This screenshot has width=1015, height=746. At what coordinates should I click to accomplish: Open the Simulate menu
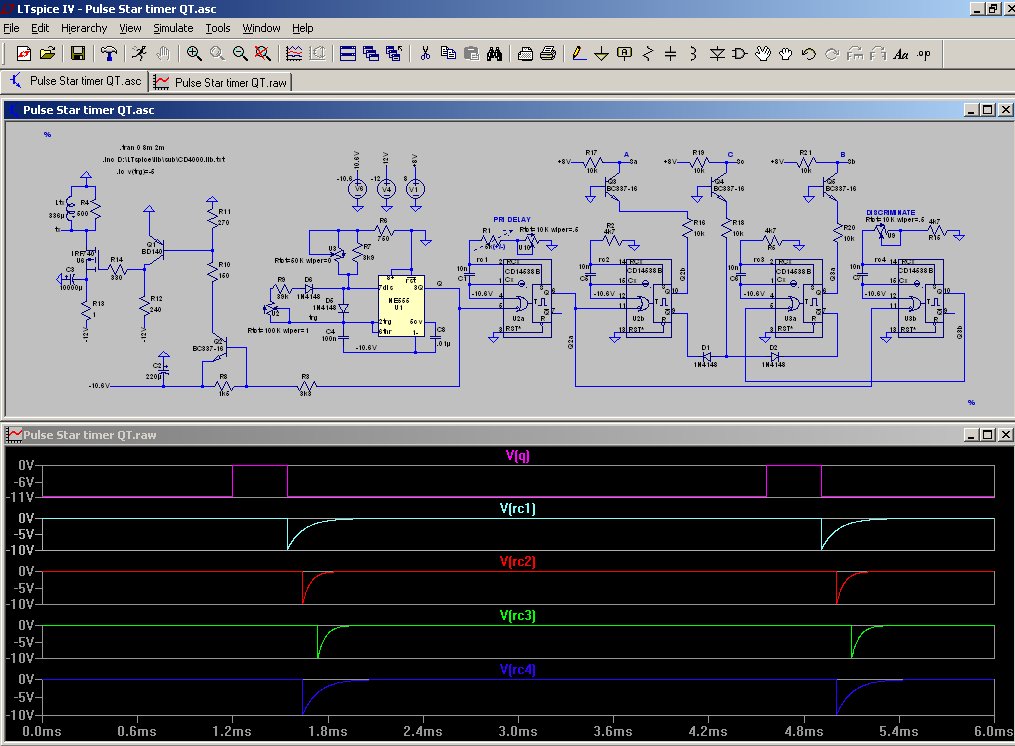pyautogui.click(x=173, y=28)
